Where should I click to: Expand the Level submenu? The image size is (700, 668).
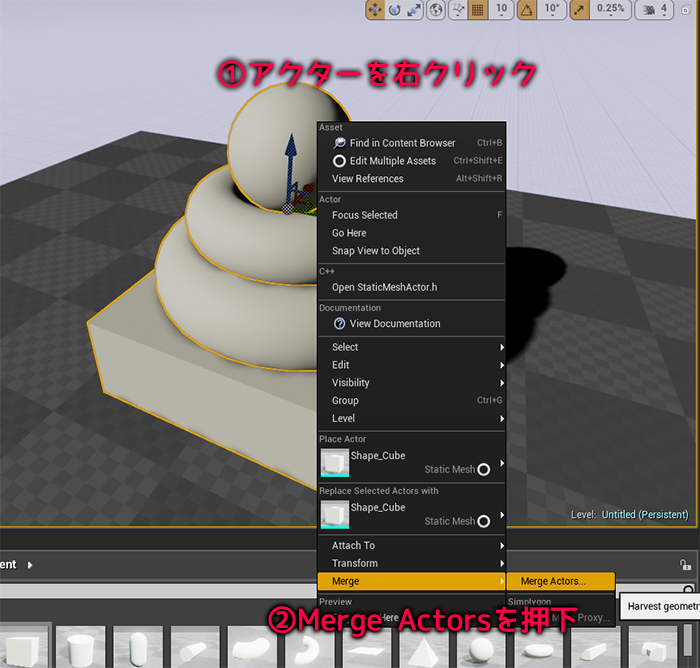coord(411,418)
